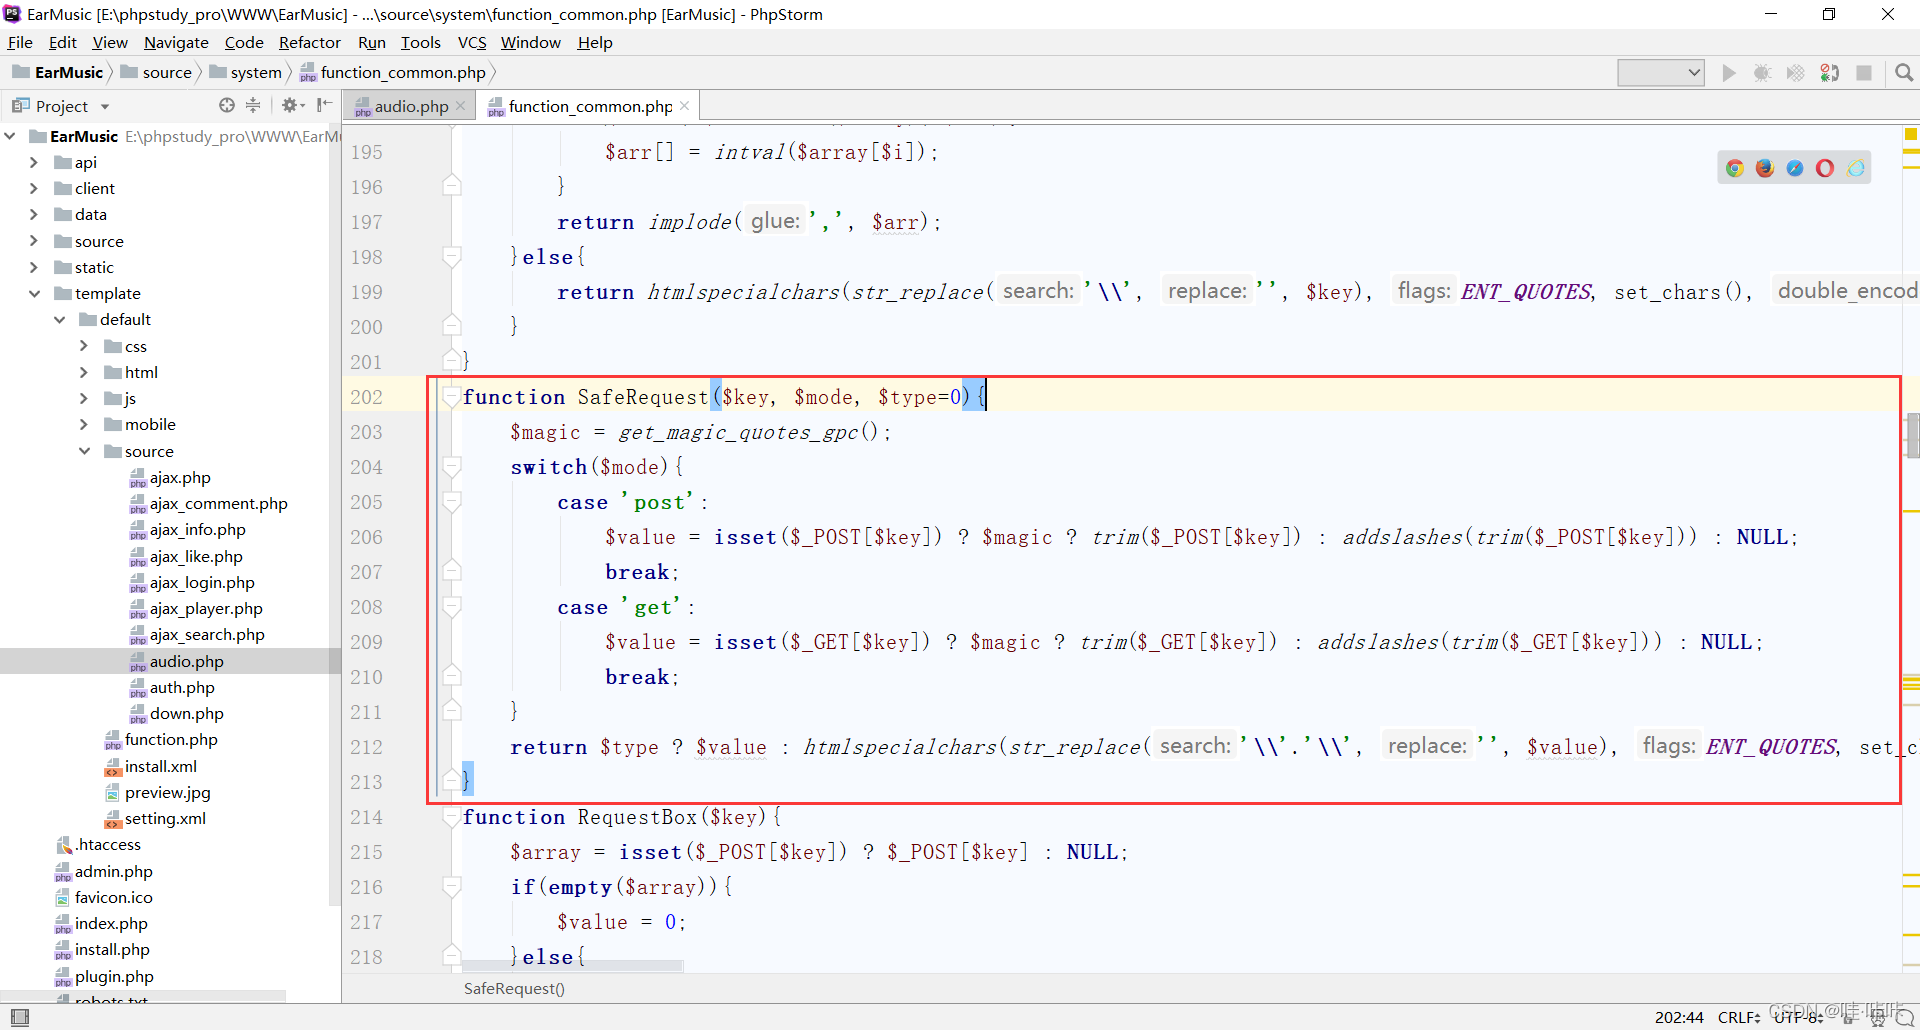
Task: Open the run configuration dropdown
Action: point(1661,72)
